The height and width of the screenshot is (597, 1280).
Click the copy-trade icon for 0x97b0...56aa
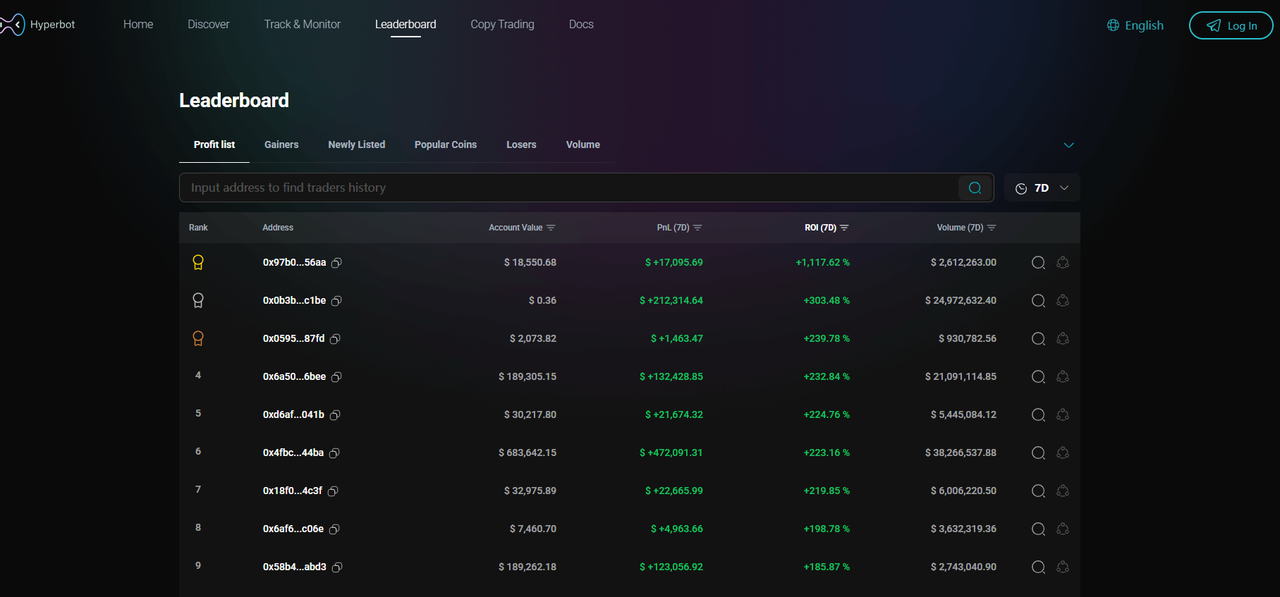pyautogui.click(x=1062, y=263)
